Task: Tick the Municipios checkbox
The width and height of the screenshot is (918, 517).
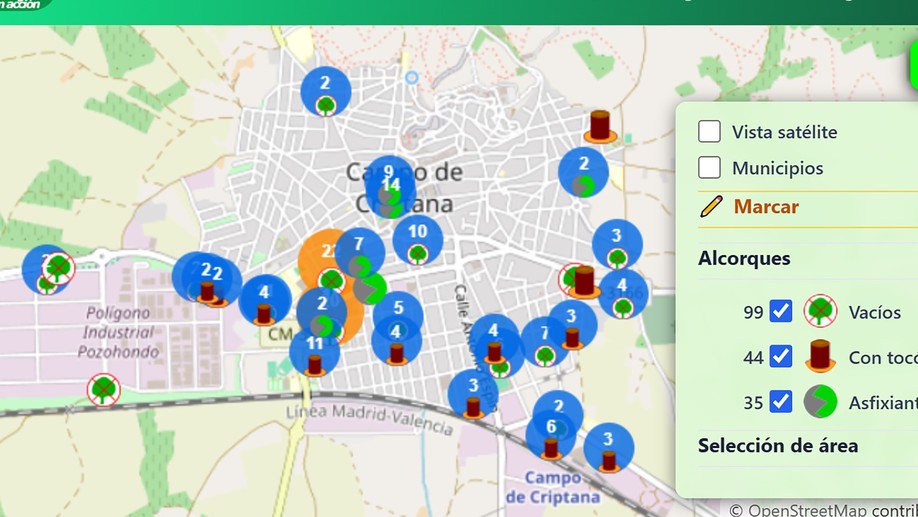Action: (709, 167)
